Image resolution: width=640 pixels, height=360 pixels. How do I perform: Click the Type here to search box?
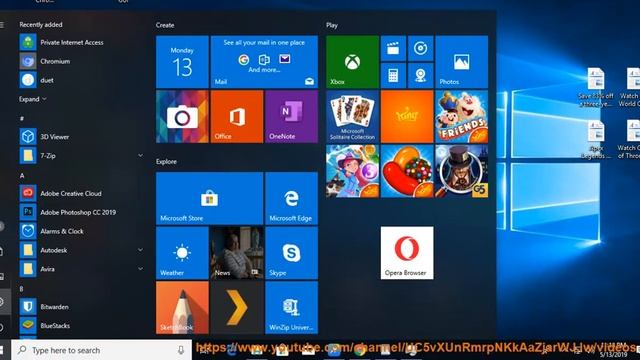click(x=101, y=350)
